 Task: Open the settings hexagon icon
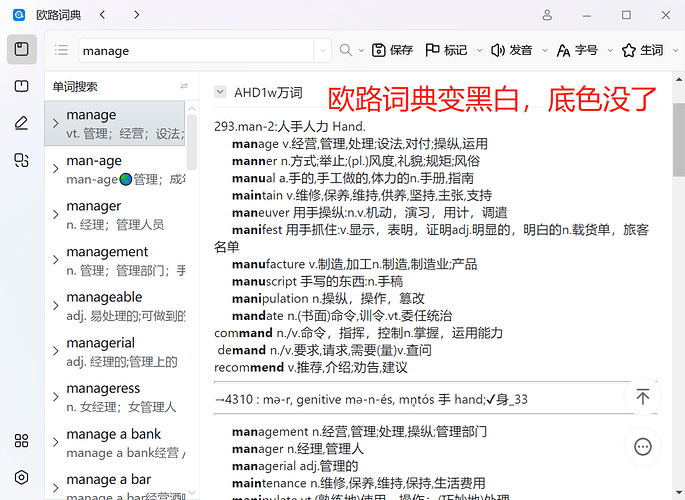(21, 477)
